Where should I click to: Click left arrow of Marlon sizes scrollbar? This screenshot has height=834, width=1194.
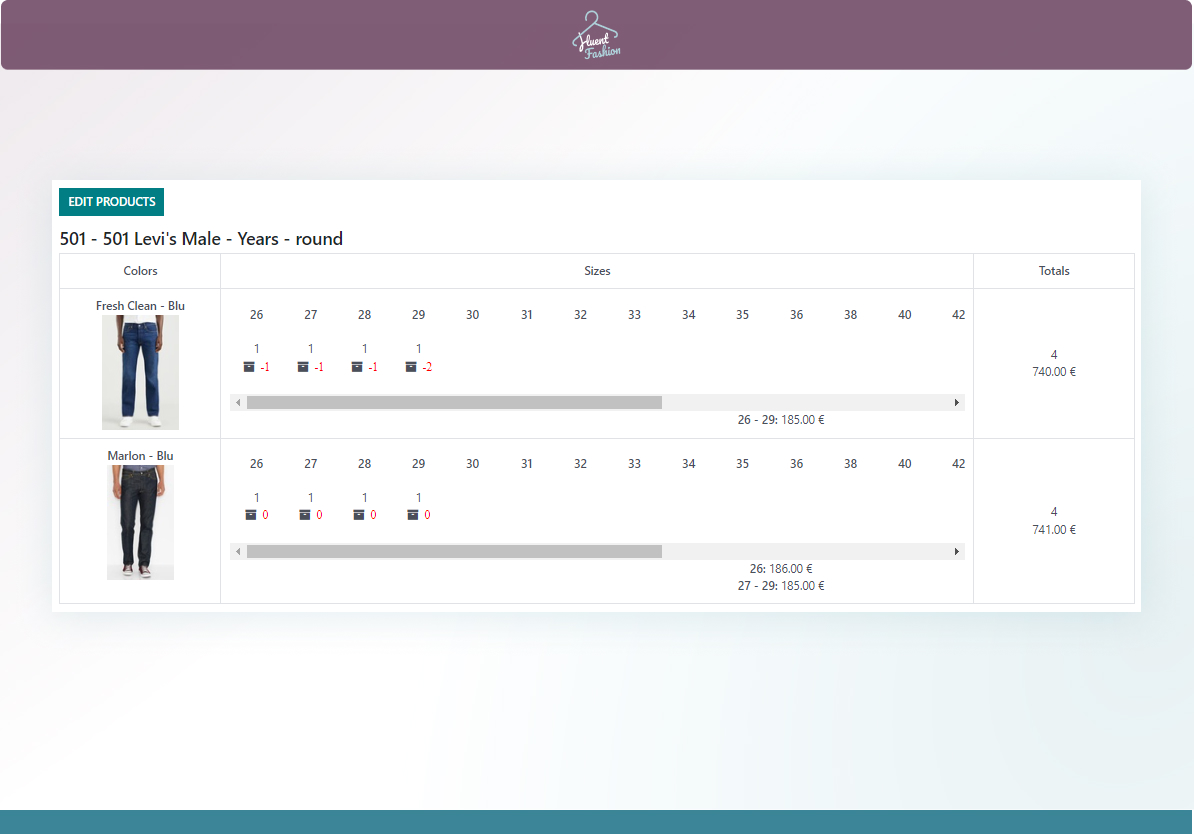(238, 551)
